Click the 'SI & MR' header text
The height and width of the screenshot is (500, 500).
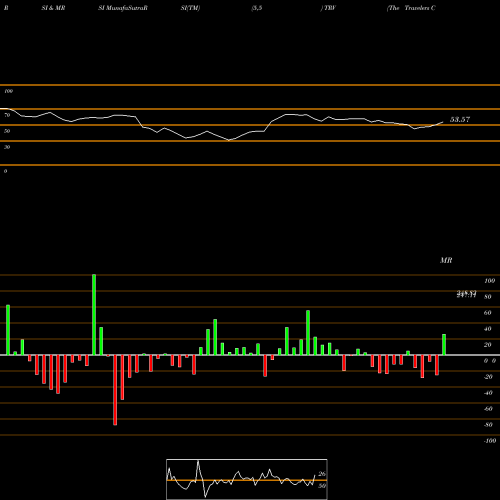click(53, 8)
